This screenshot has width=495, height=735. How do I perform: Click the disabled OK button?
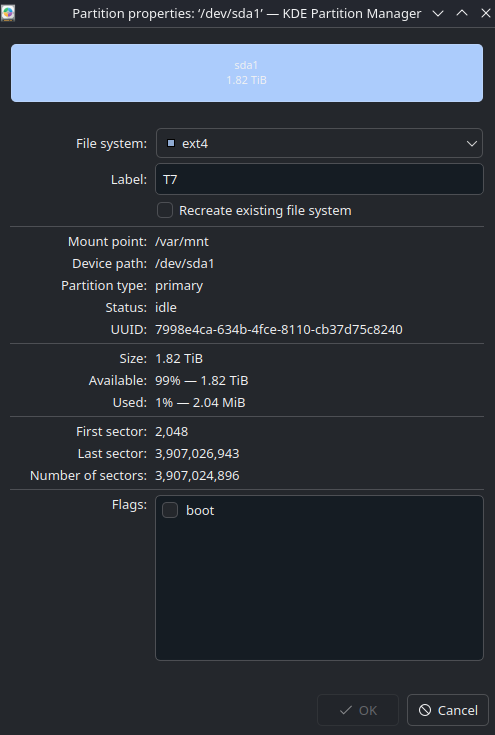(x=358, y=710)
